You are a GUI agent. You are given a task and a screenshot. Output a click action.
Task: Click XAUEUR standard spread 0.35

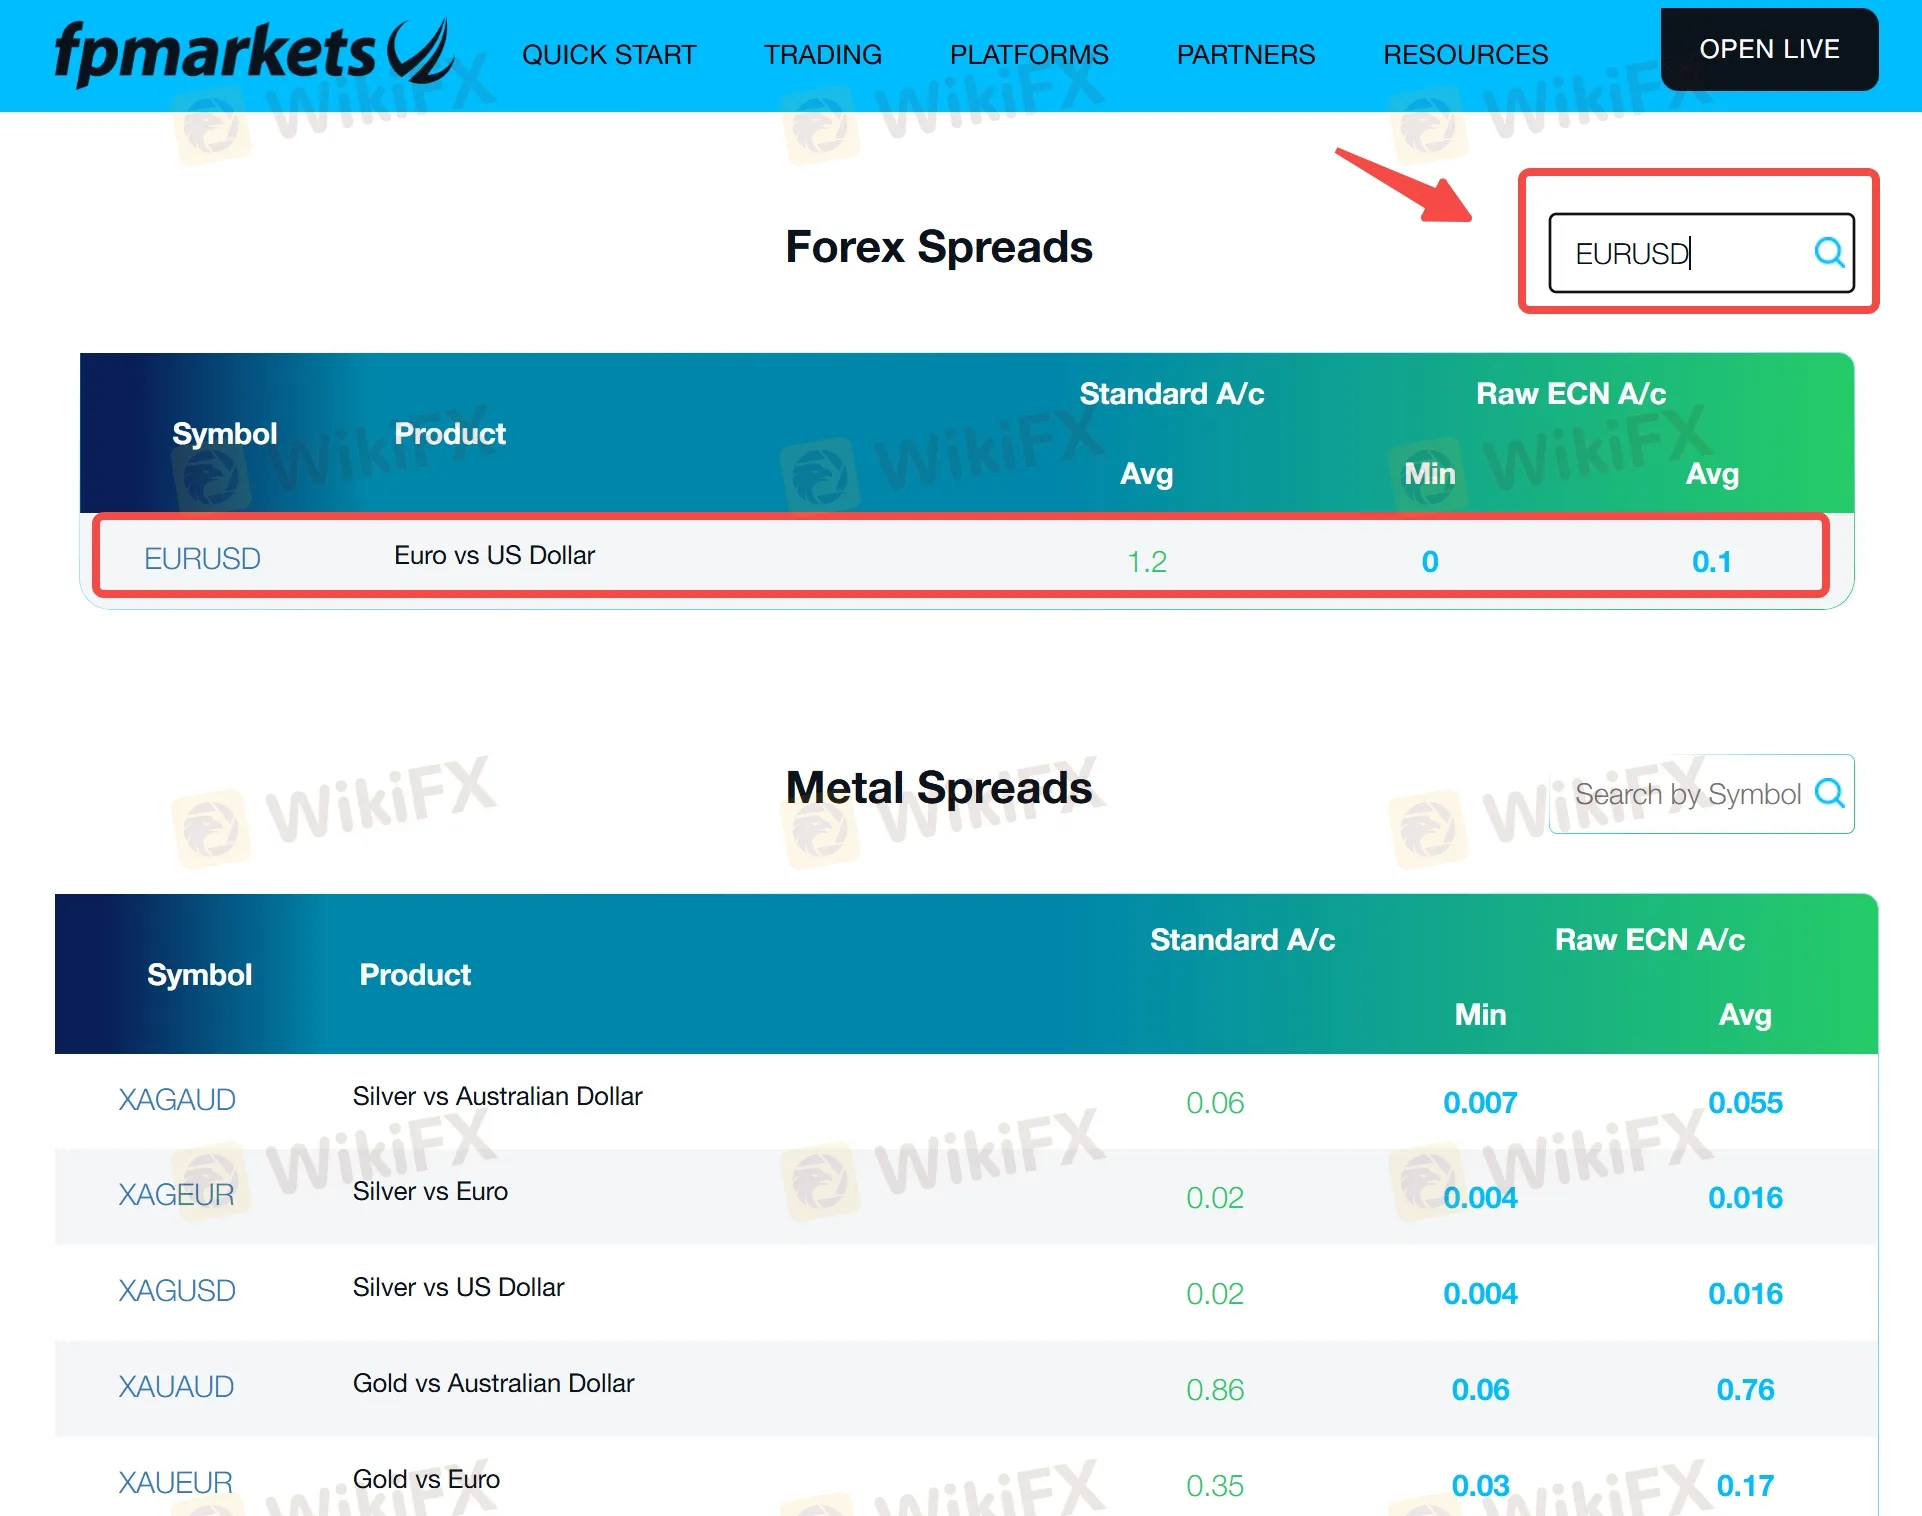click(x=1215, y=1485)
